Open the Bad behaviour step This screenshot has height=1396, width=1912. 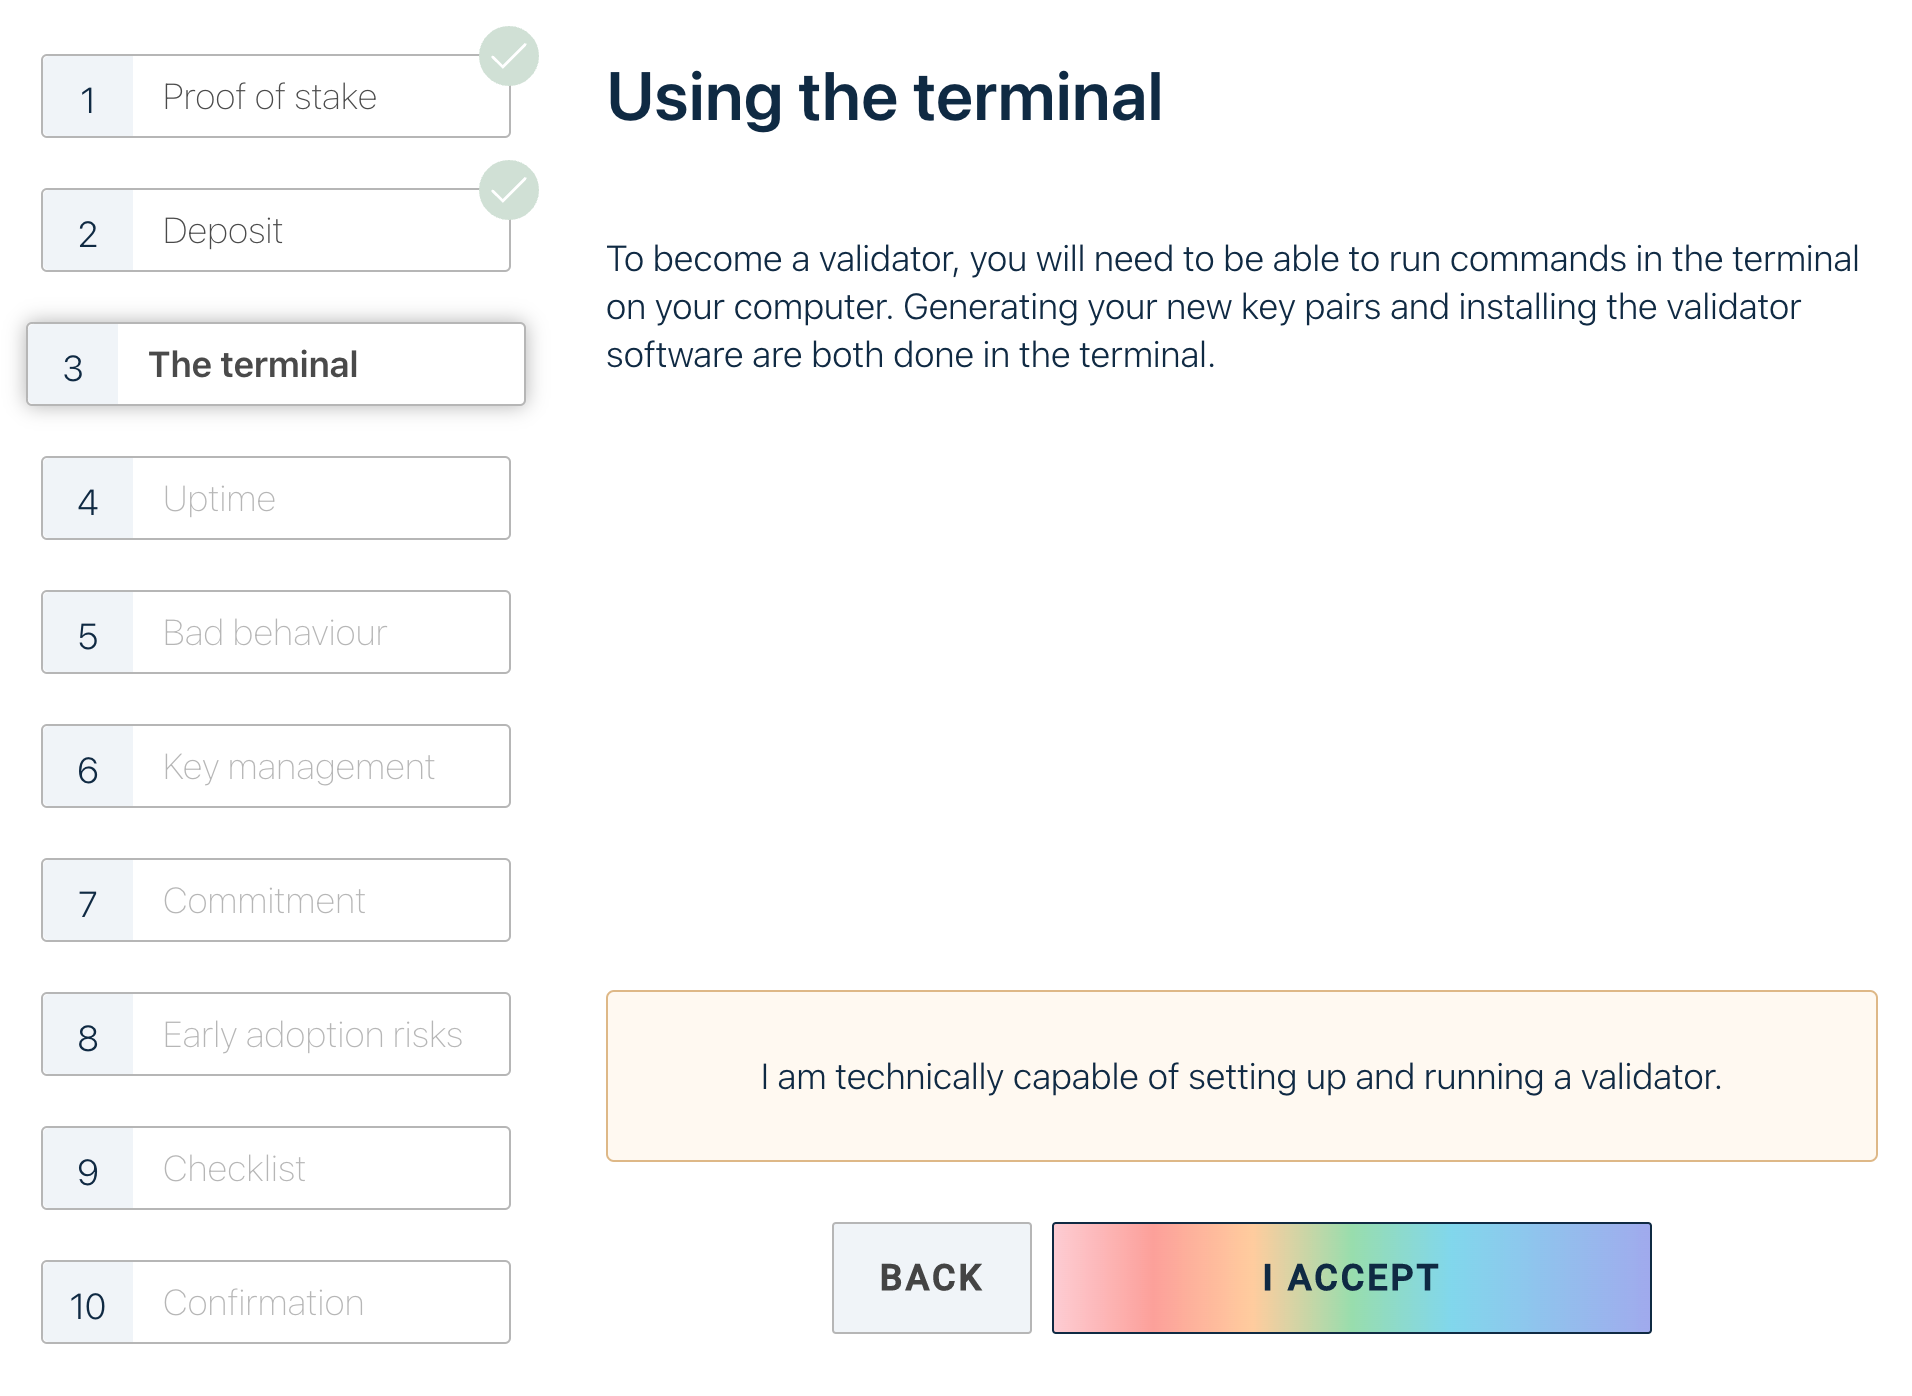(x=275, y=633)
